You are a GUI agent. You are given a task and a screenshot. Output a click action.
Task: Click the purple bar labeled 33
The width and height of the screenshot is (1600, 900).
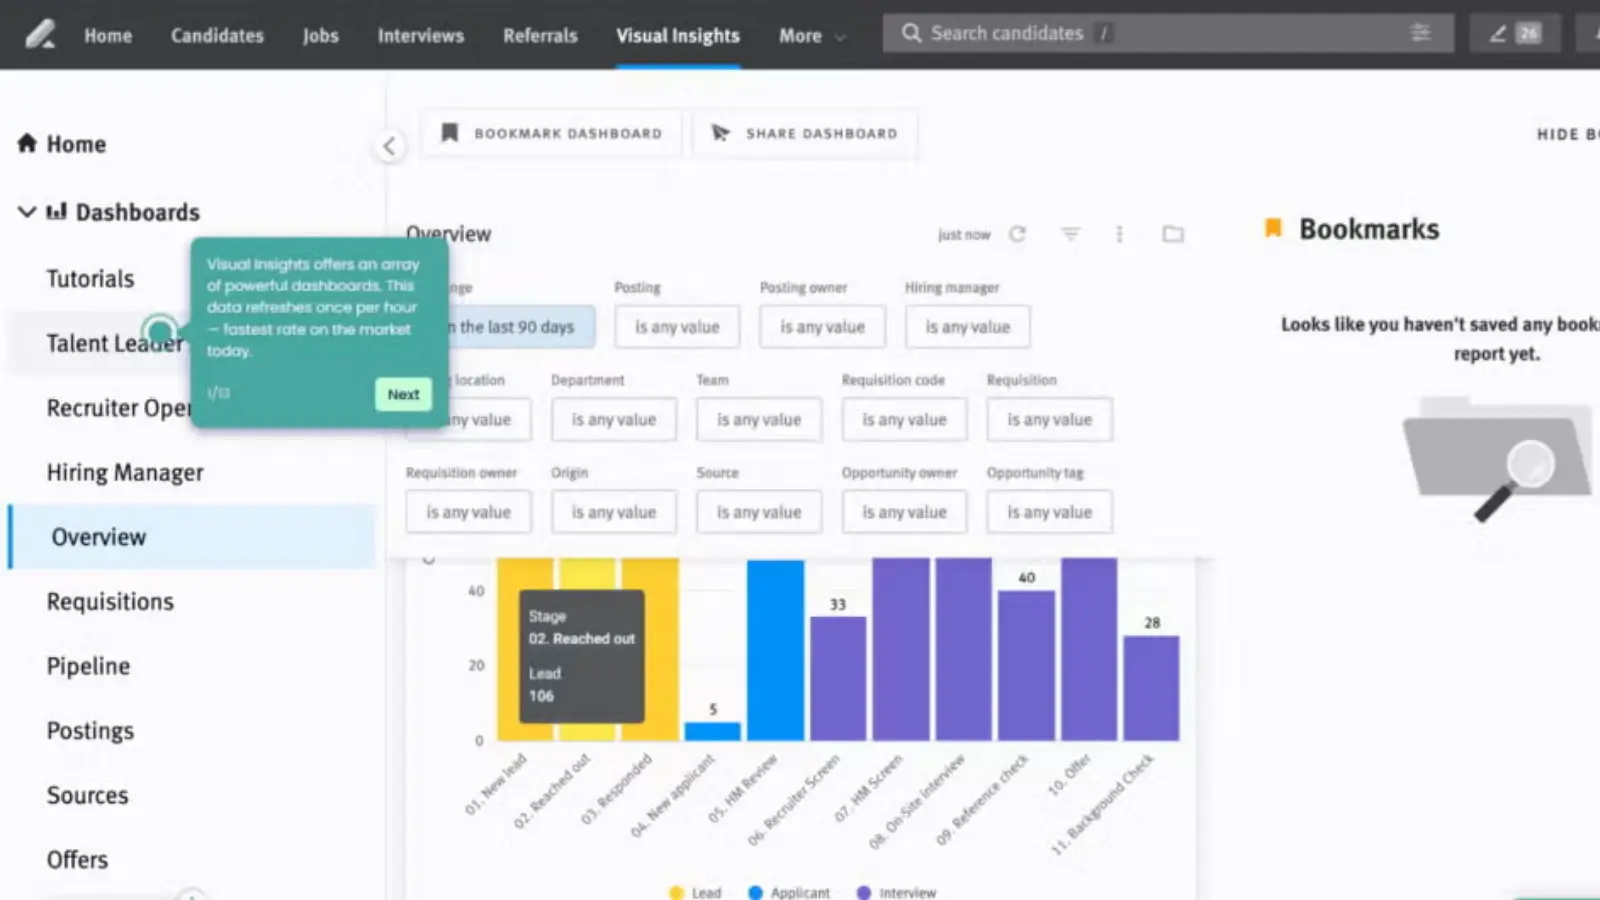[x=838, y=678]
